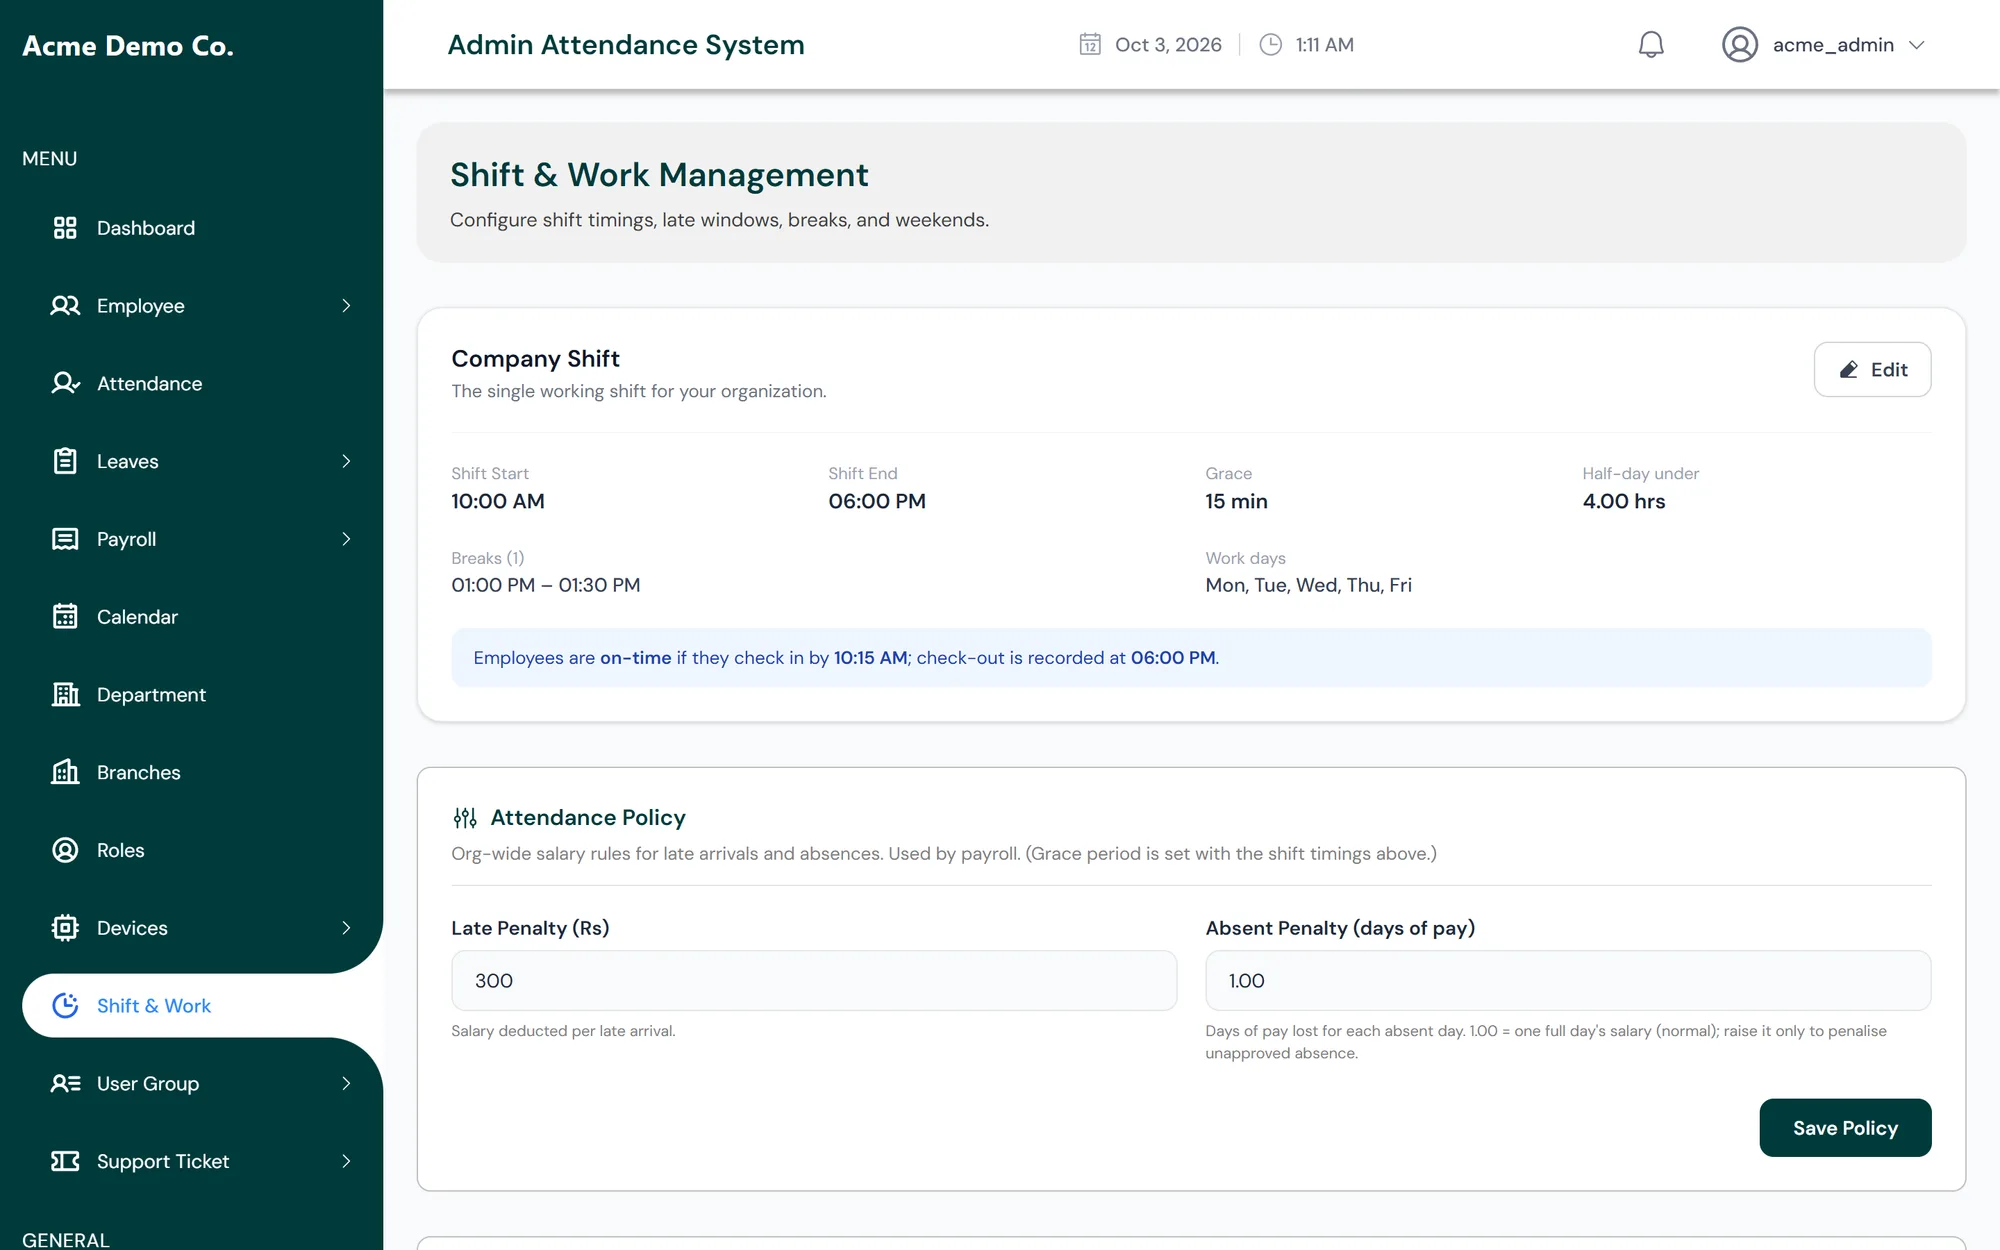Click the Dashboard grid icon

tap(65, 228)
